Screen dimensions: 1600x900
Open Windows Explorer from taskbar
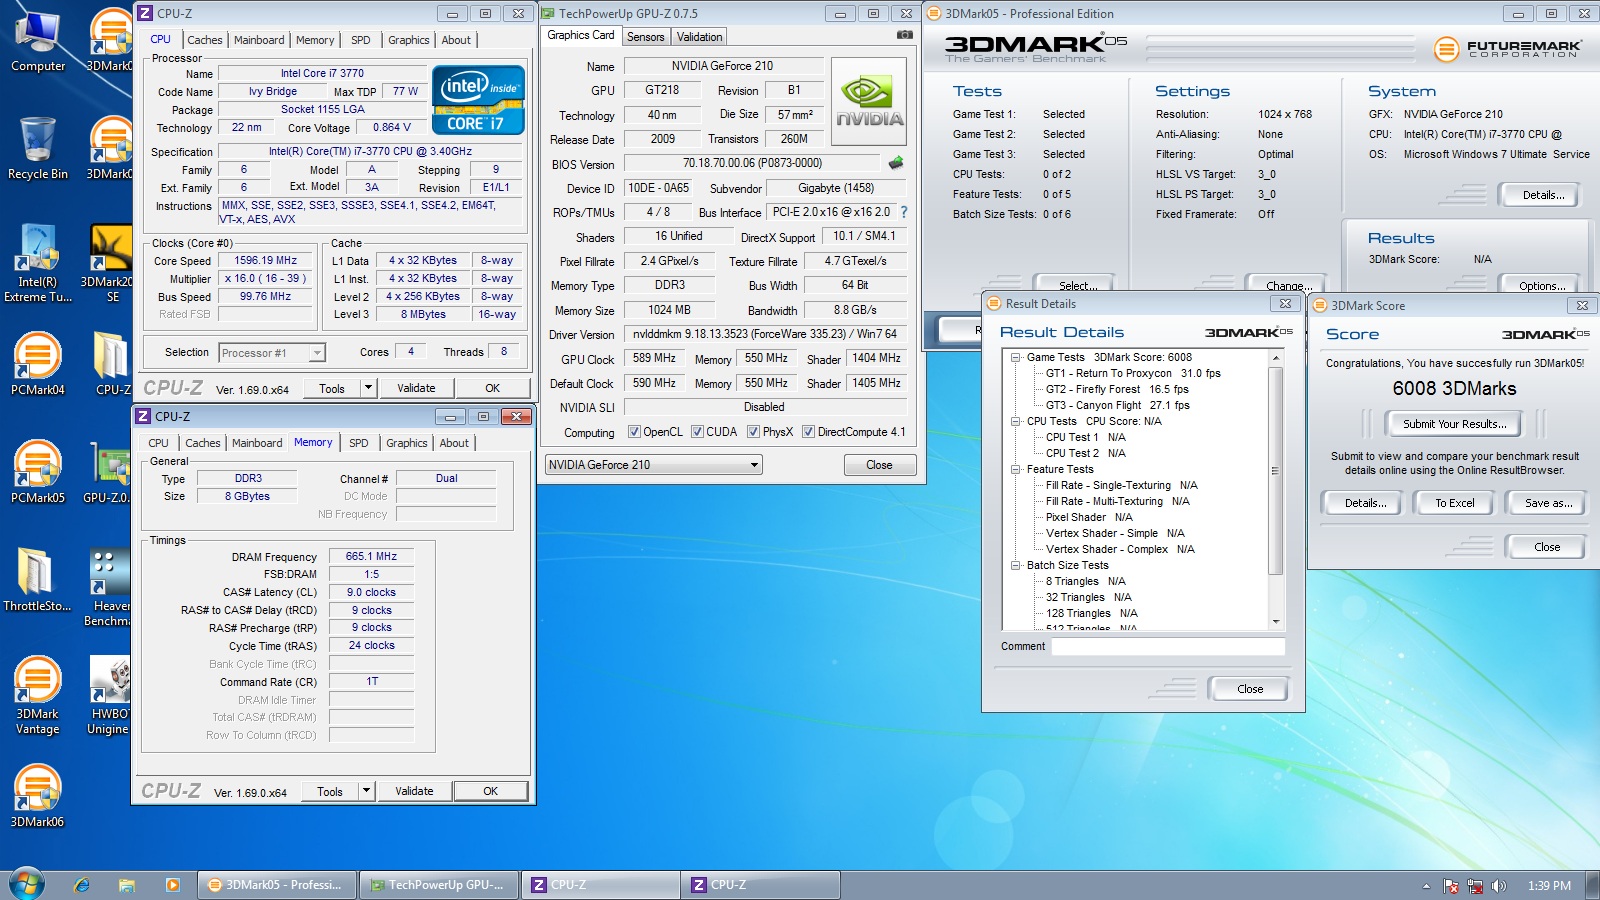[x=127, y=885]
